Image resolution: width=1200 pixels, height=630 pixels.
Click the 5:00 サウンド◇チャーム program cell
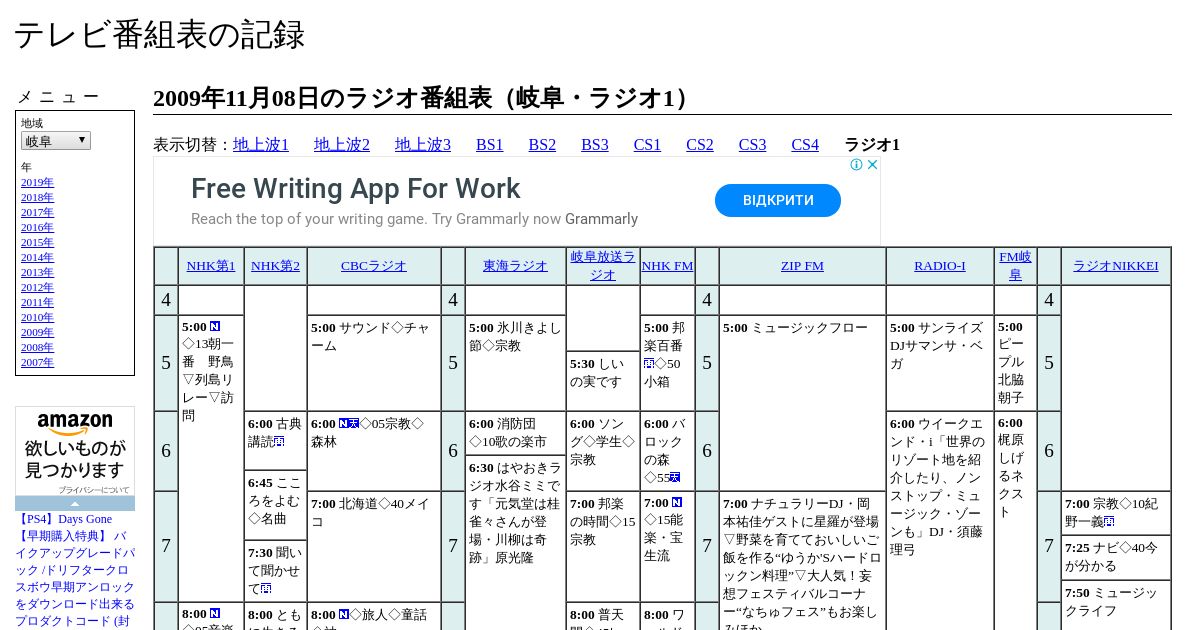374,363
